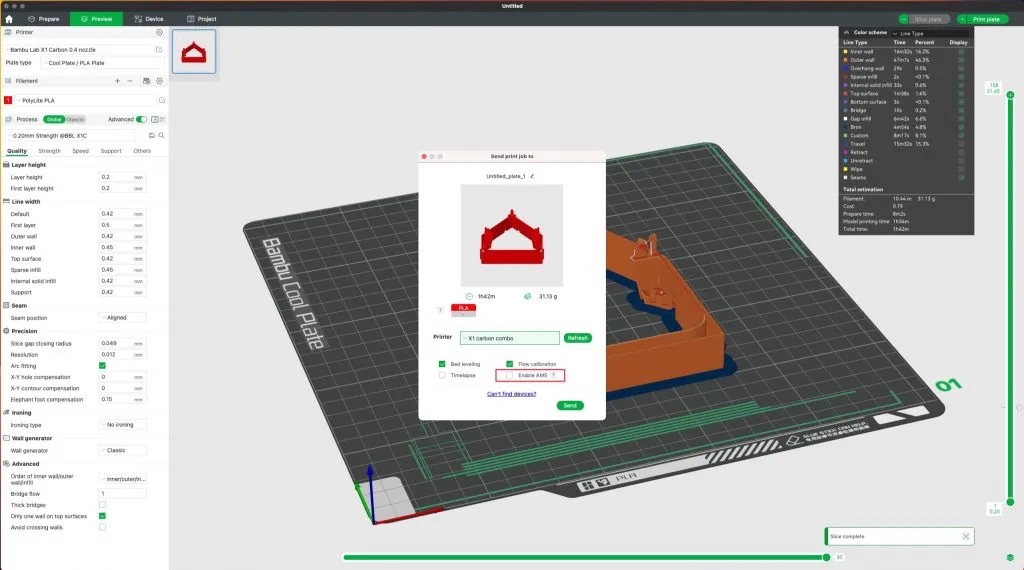Open printer settings gear icon
Image resolution: width=1024 pixels, height=570 pixels.
point(159,32)
